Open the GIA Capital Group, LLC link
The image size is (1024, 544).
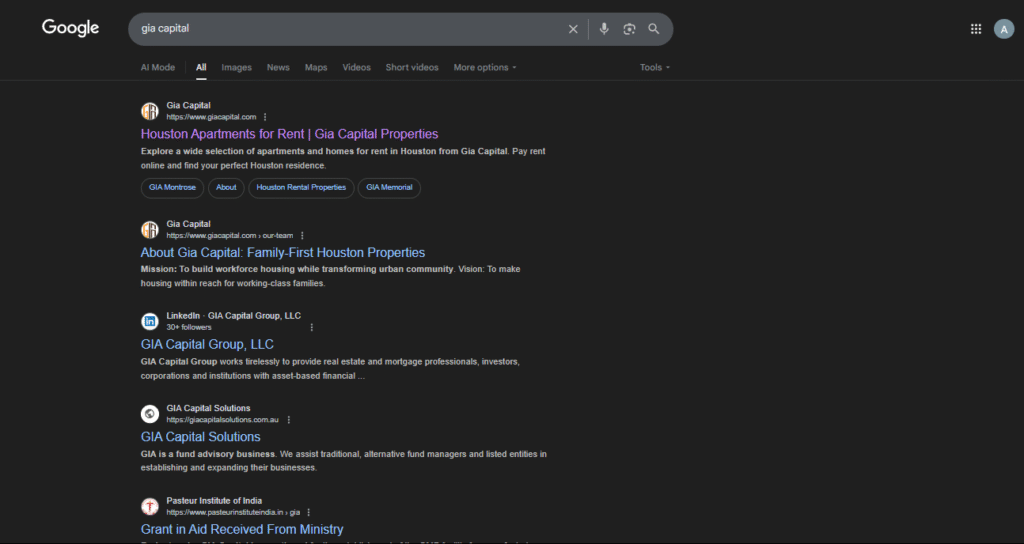(207, 345)
